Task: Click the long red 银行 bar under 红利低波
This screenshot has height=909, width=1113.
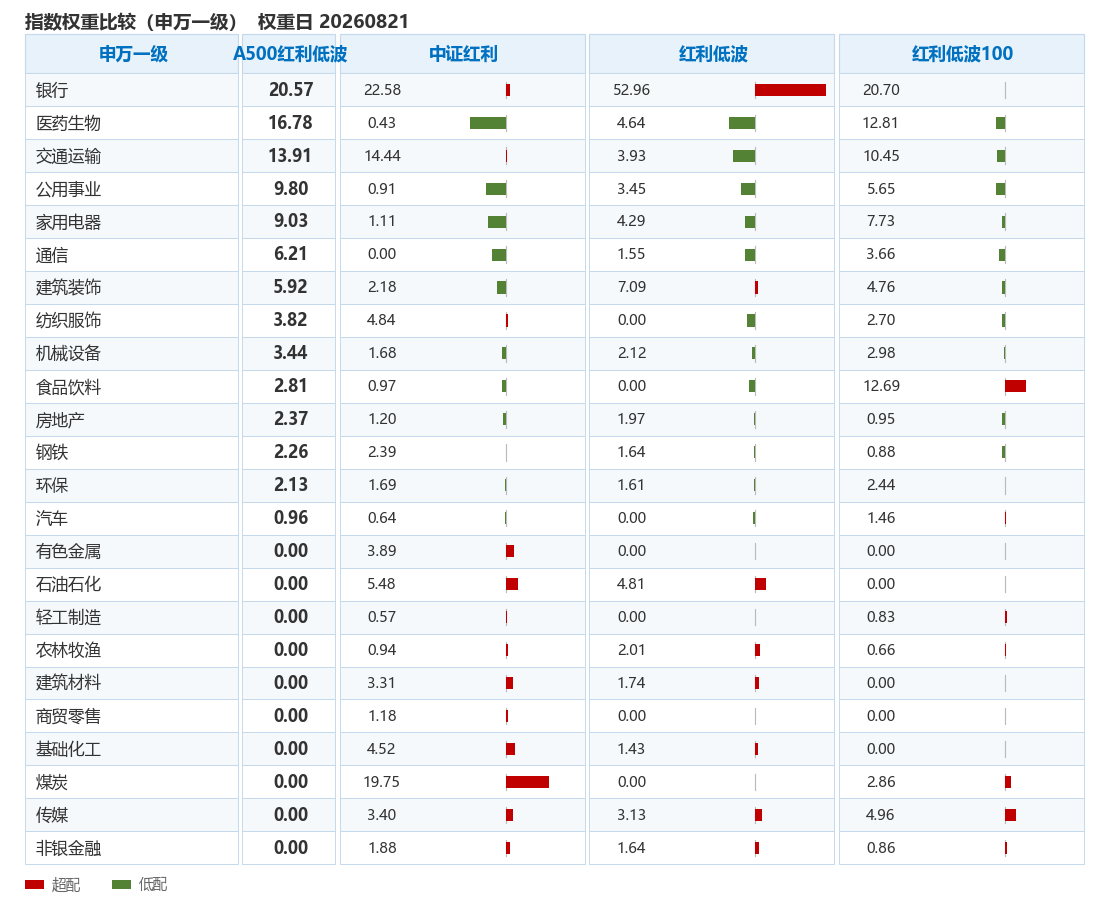Action: [x=790, y=89]
